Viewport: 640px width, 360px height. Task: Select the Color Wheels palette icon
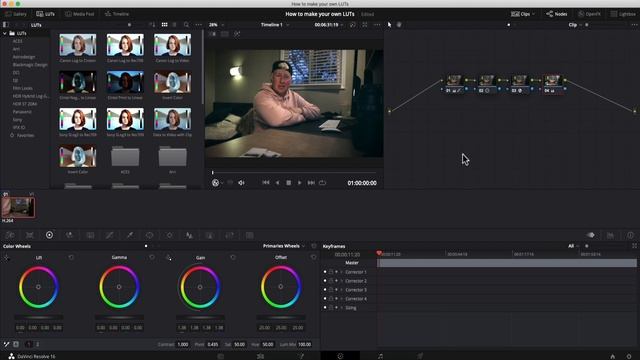click(x=49, y=235)
